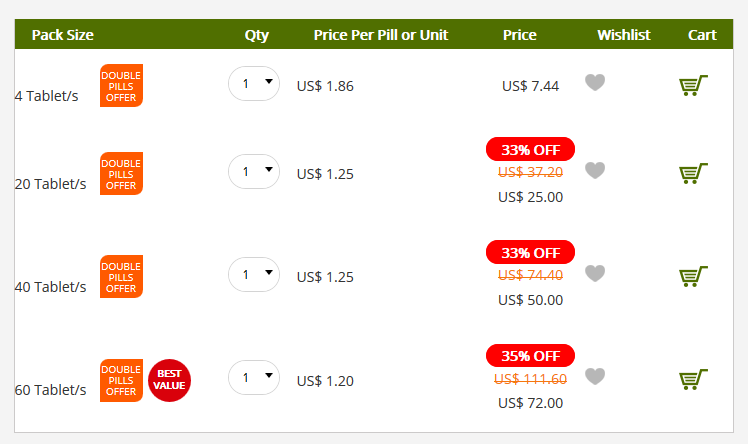The height and width of the screenshot is (444, 748).
Task: Click Double Pills Offer badge on 40 Tablet/s
Action: point(121,277)
